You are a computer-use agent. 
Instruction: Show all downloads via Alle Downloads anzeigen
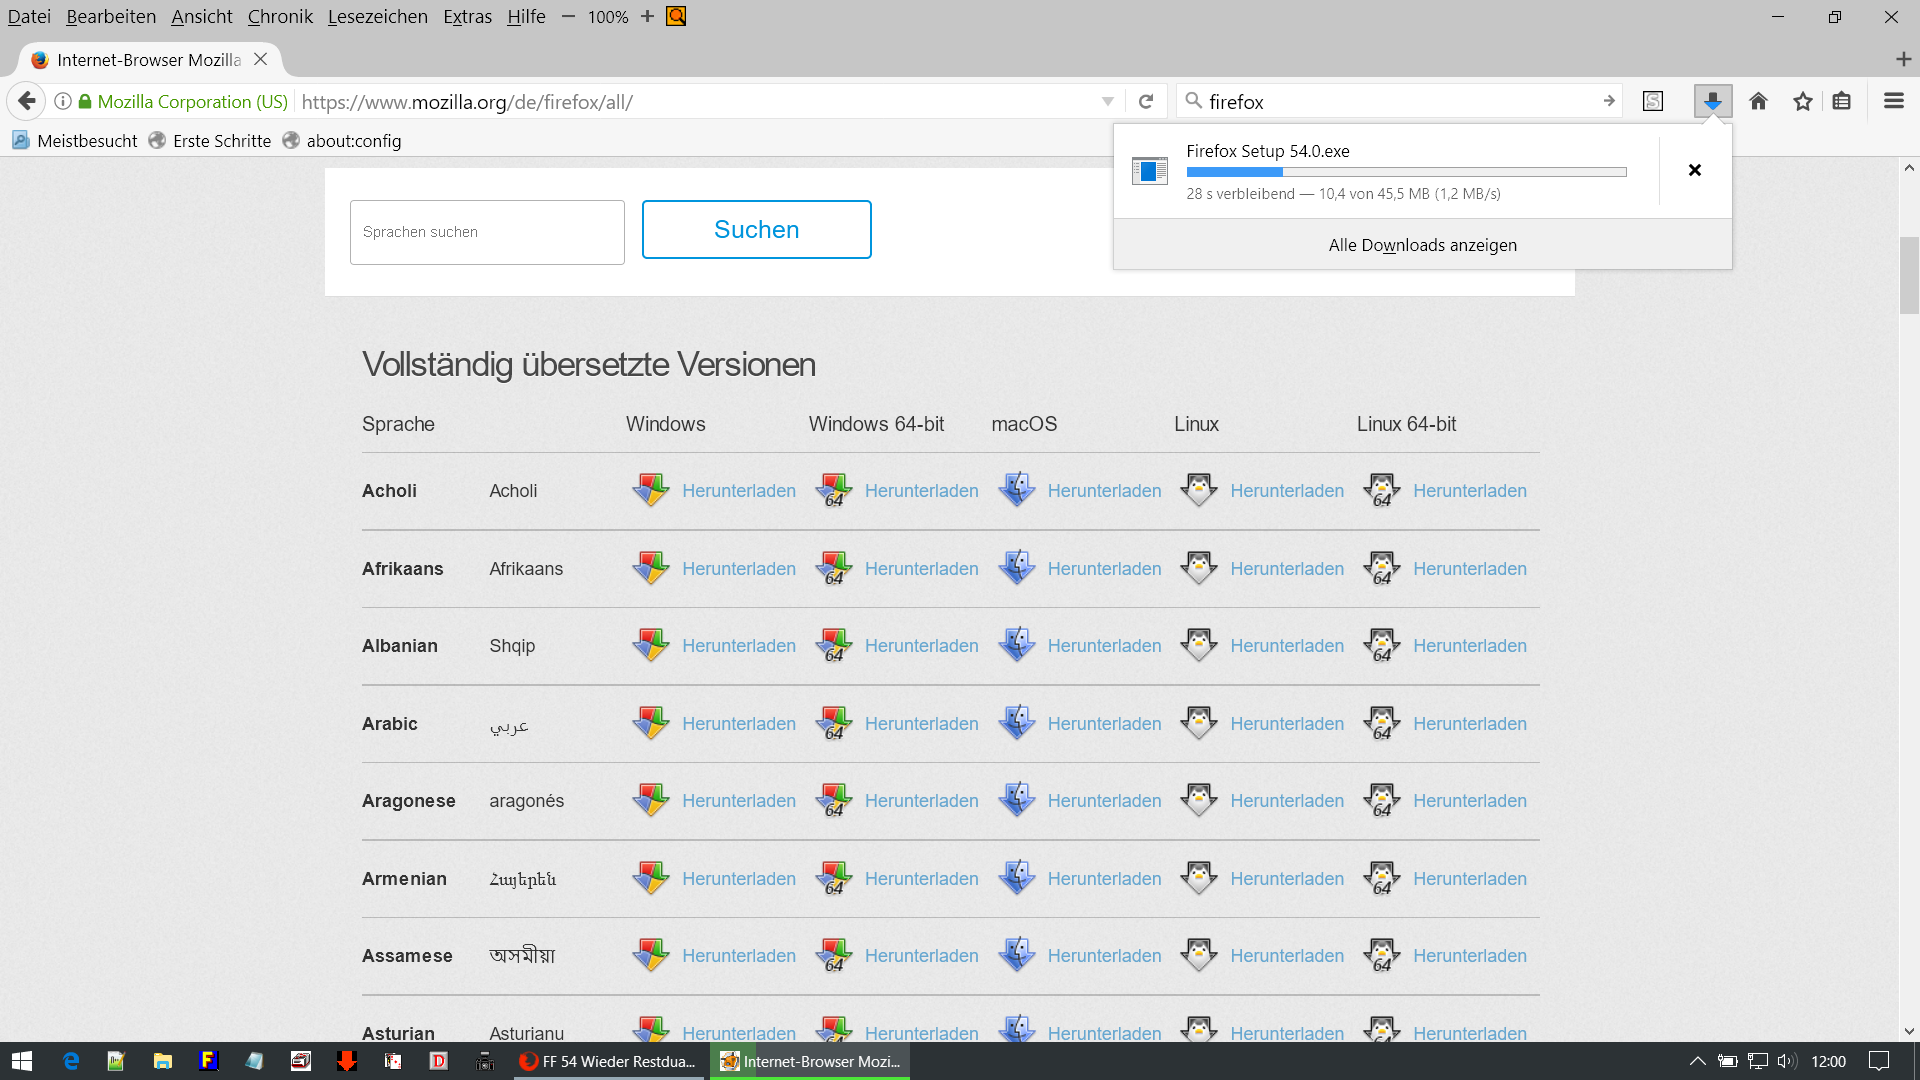point(1422,245)
